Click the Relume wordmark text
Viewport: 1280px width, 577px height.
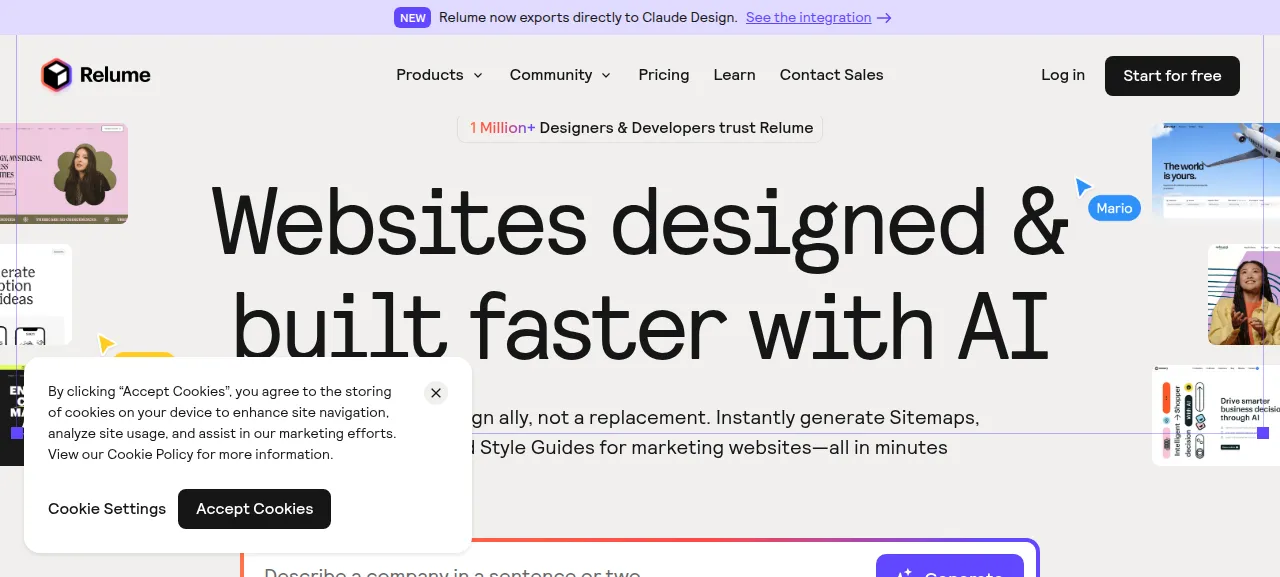point(115,75)
